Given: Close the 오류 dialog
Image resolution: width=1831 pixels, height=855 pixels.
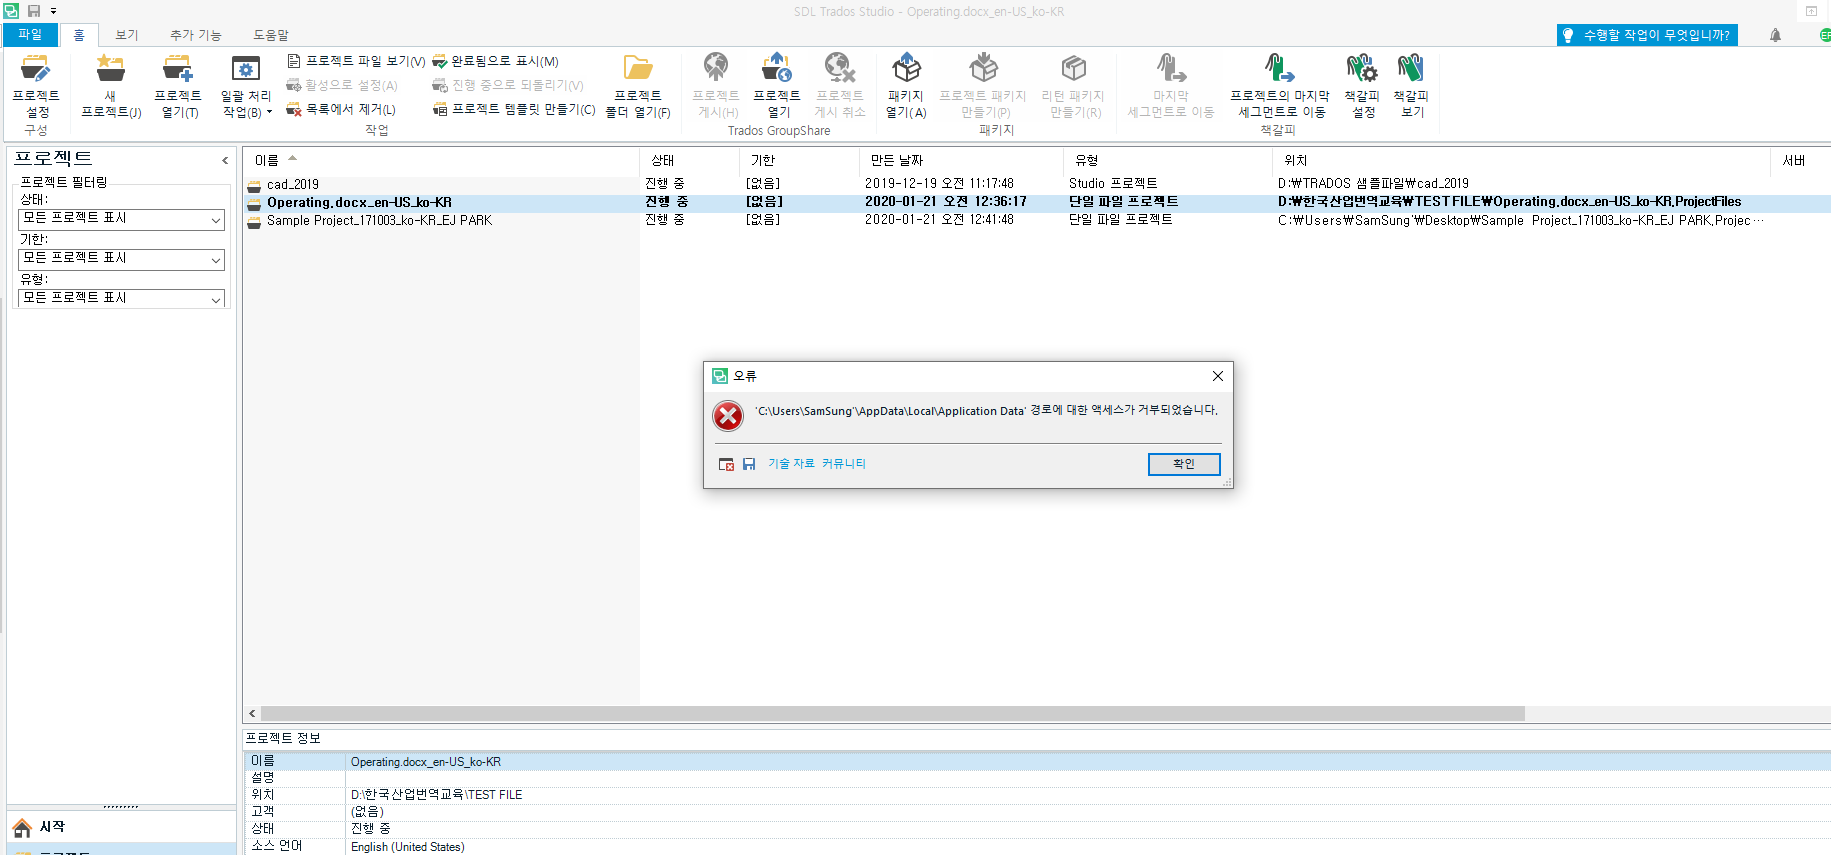Looking at the screenshot, I should click(1217, 376).
